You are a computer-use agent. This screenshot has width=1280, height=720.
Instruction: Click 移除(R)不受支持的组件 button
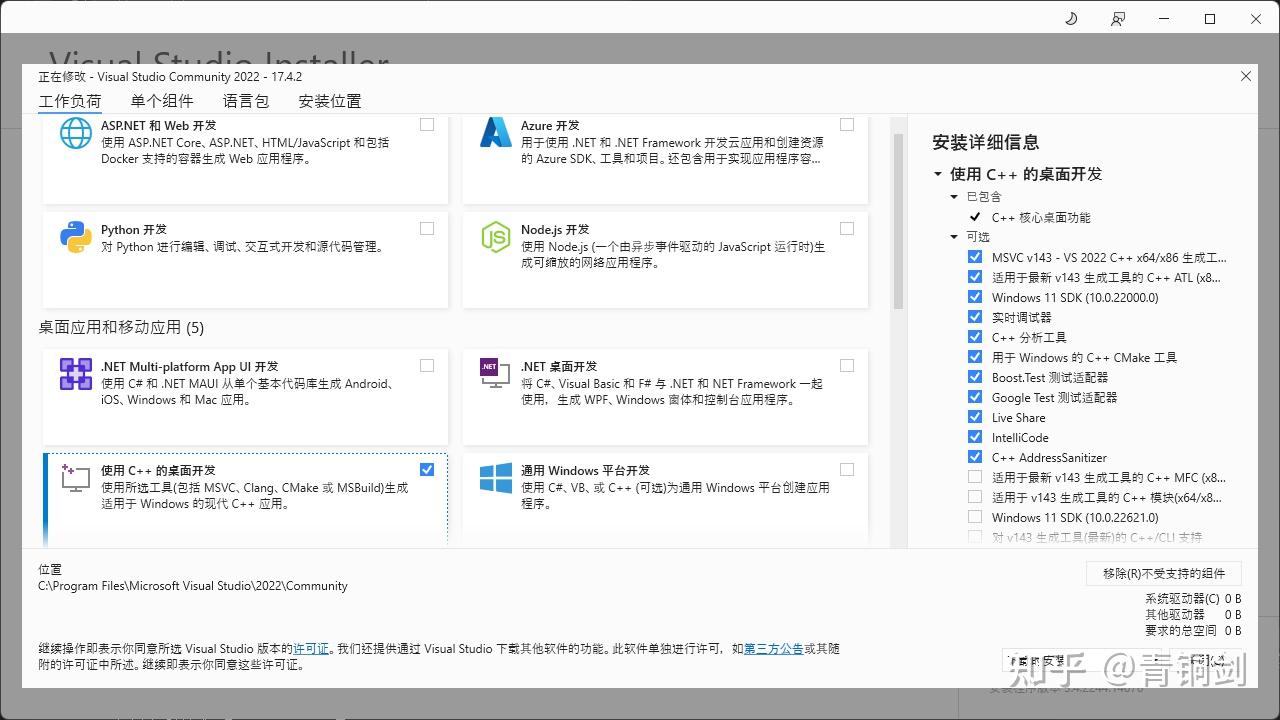1163,572
